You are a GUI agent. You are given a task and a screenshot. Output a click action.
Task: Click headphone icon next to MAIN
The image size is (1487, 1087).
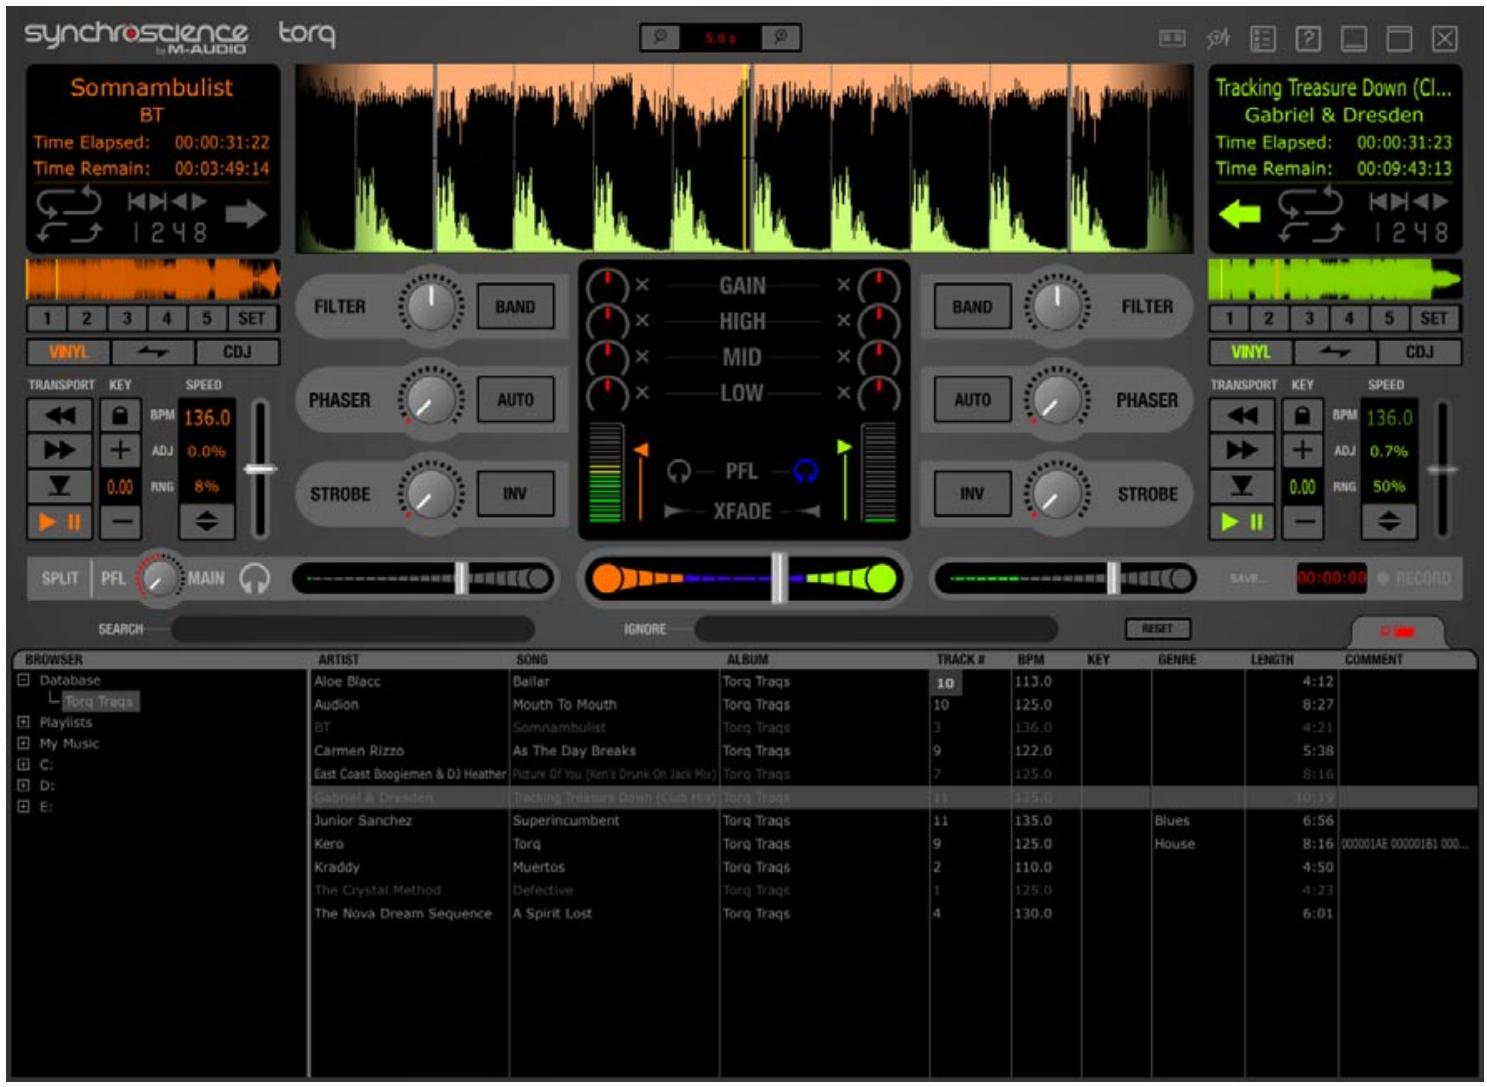click(x=254, y=578)
